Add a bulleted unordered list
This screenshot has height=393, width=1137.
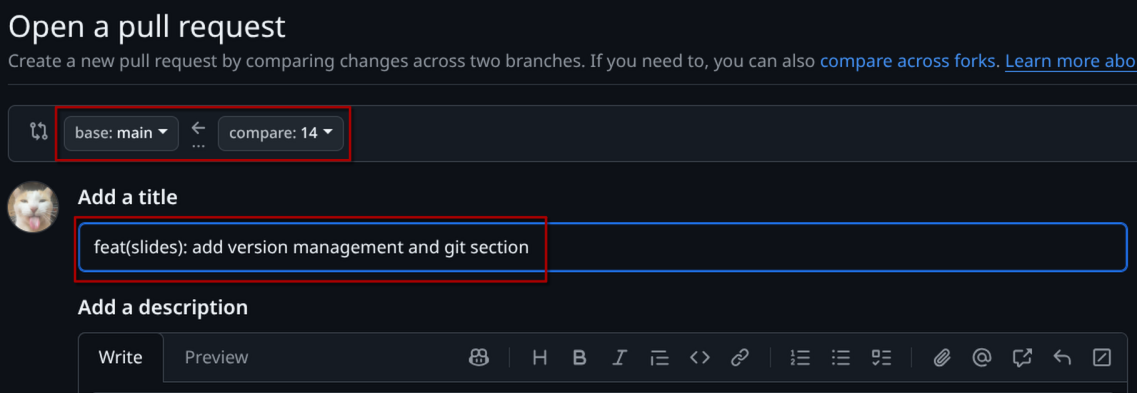coord(840,357)
